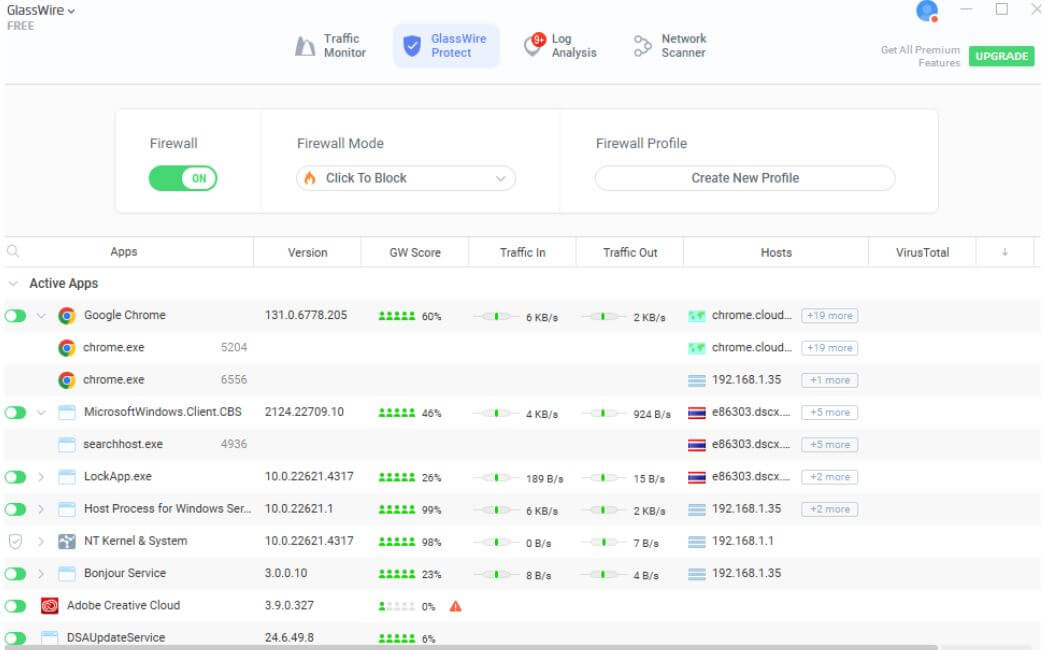Turn off the Firewall ON switch
This screenshot has height=650, width=1045.
click(183, 178)
